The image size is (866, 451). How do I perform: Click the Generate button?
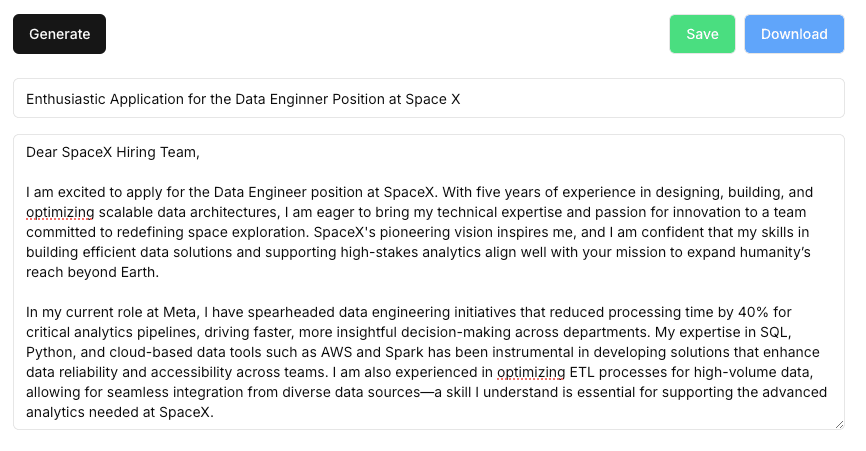59,34
